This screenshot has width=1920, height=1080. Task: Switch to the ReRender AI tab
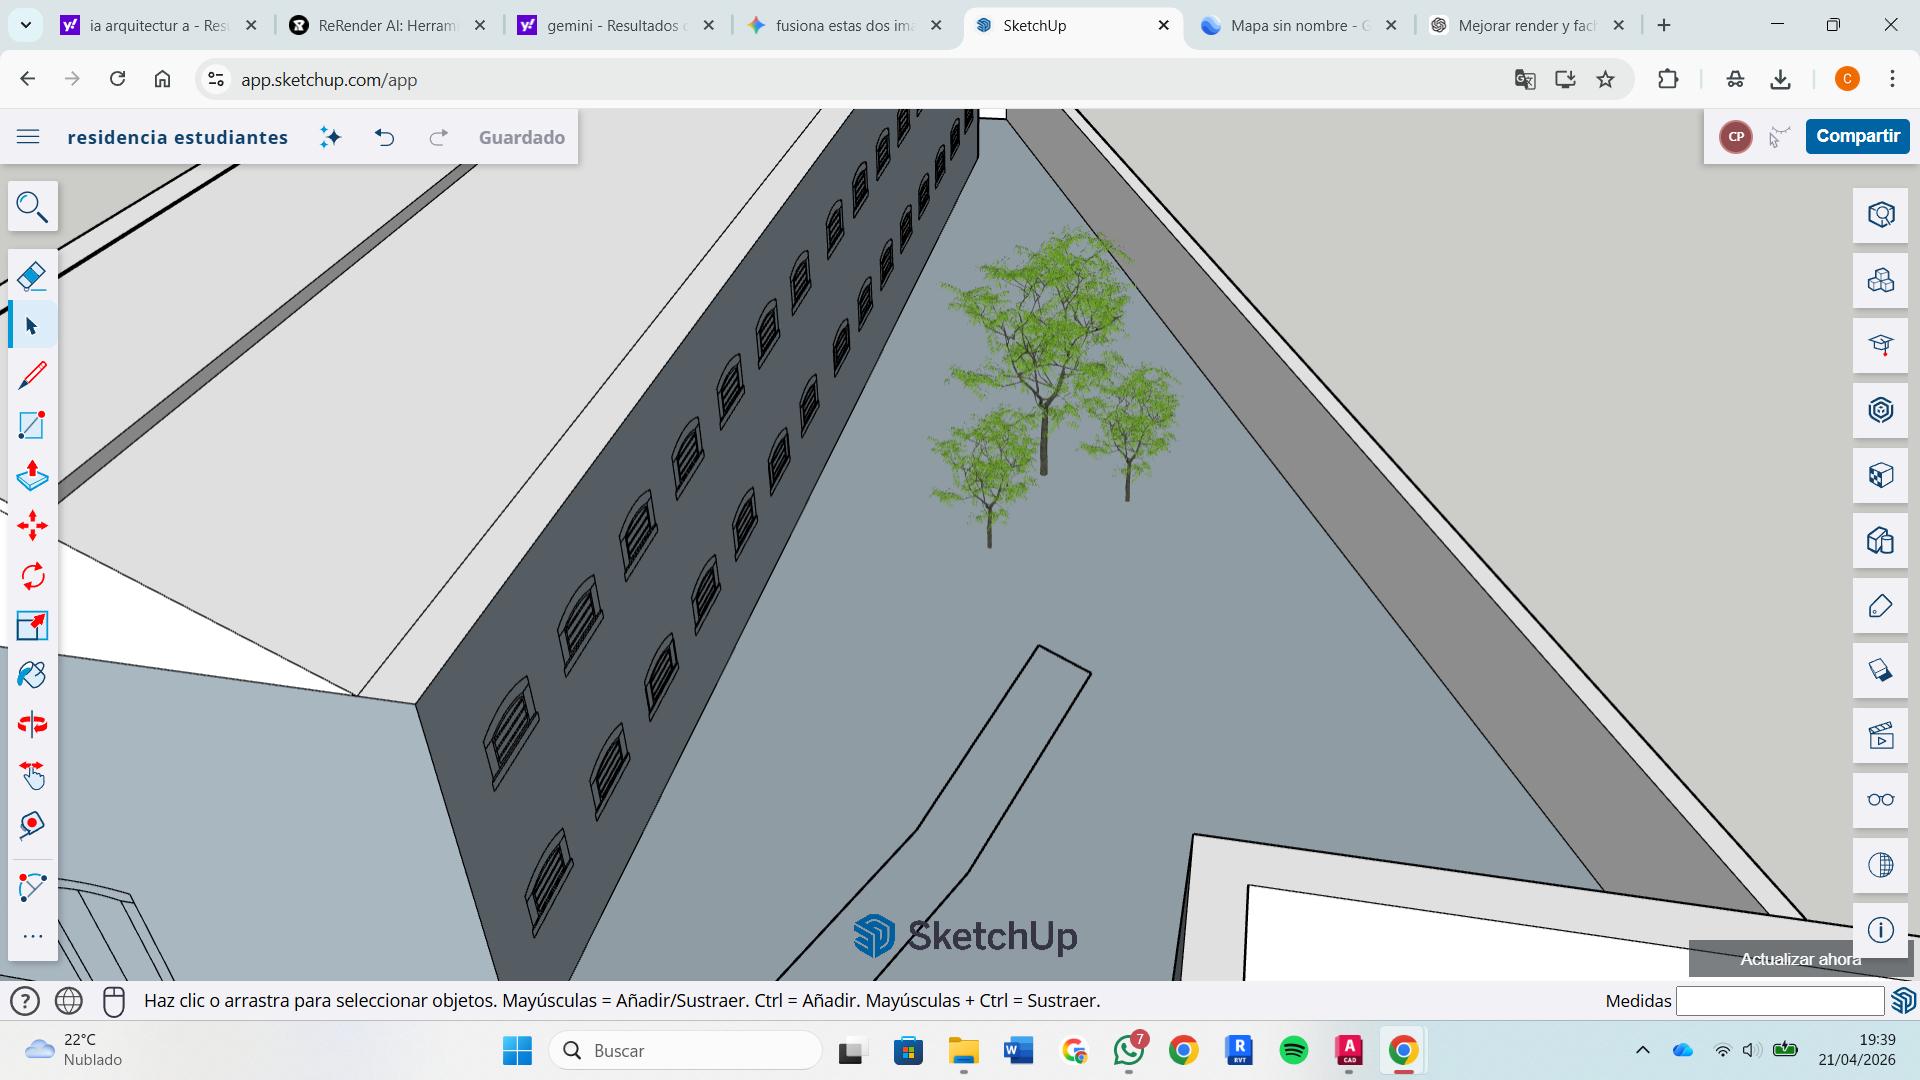pyautogui.click(x=385, y=26)
